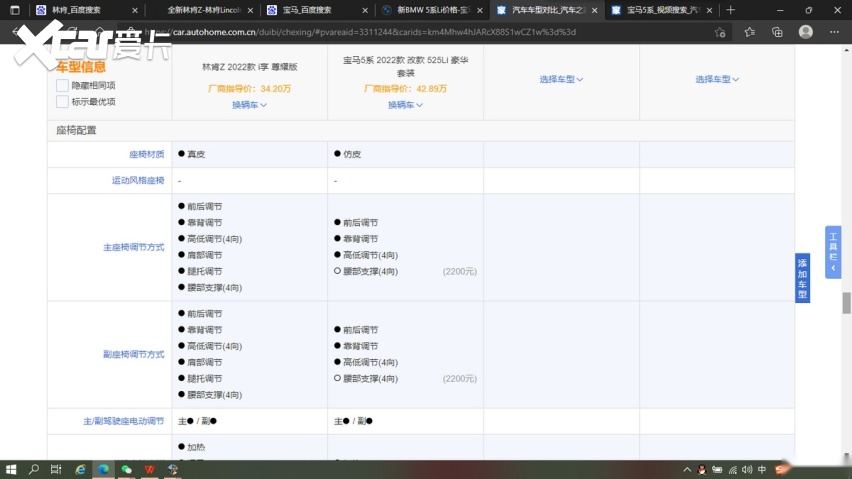Open the volume tray icon
852x479 pixels.
pyautogui.click(x=747, y=470)
